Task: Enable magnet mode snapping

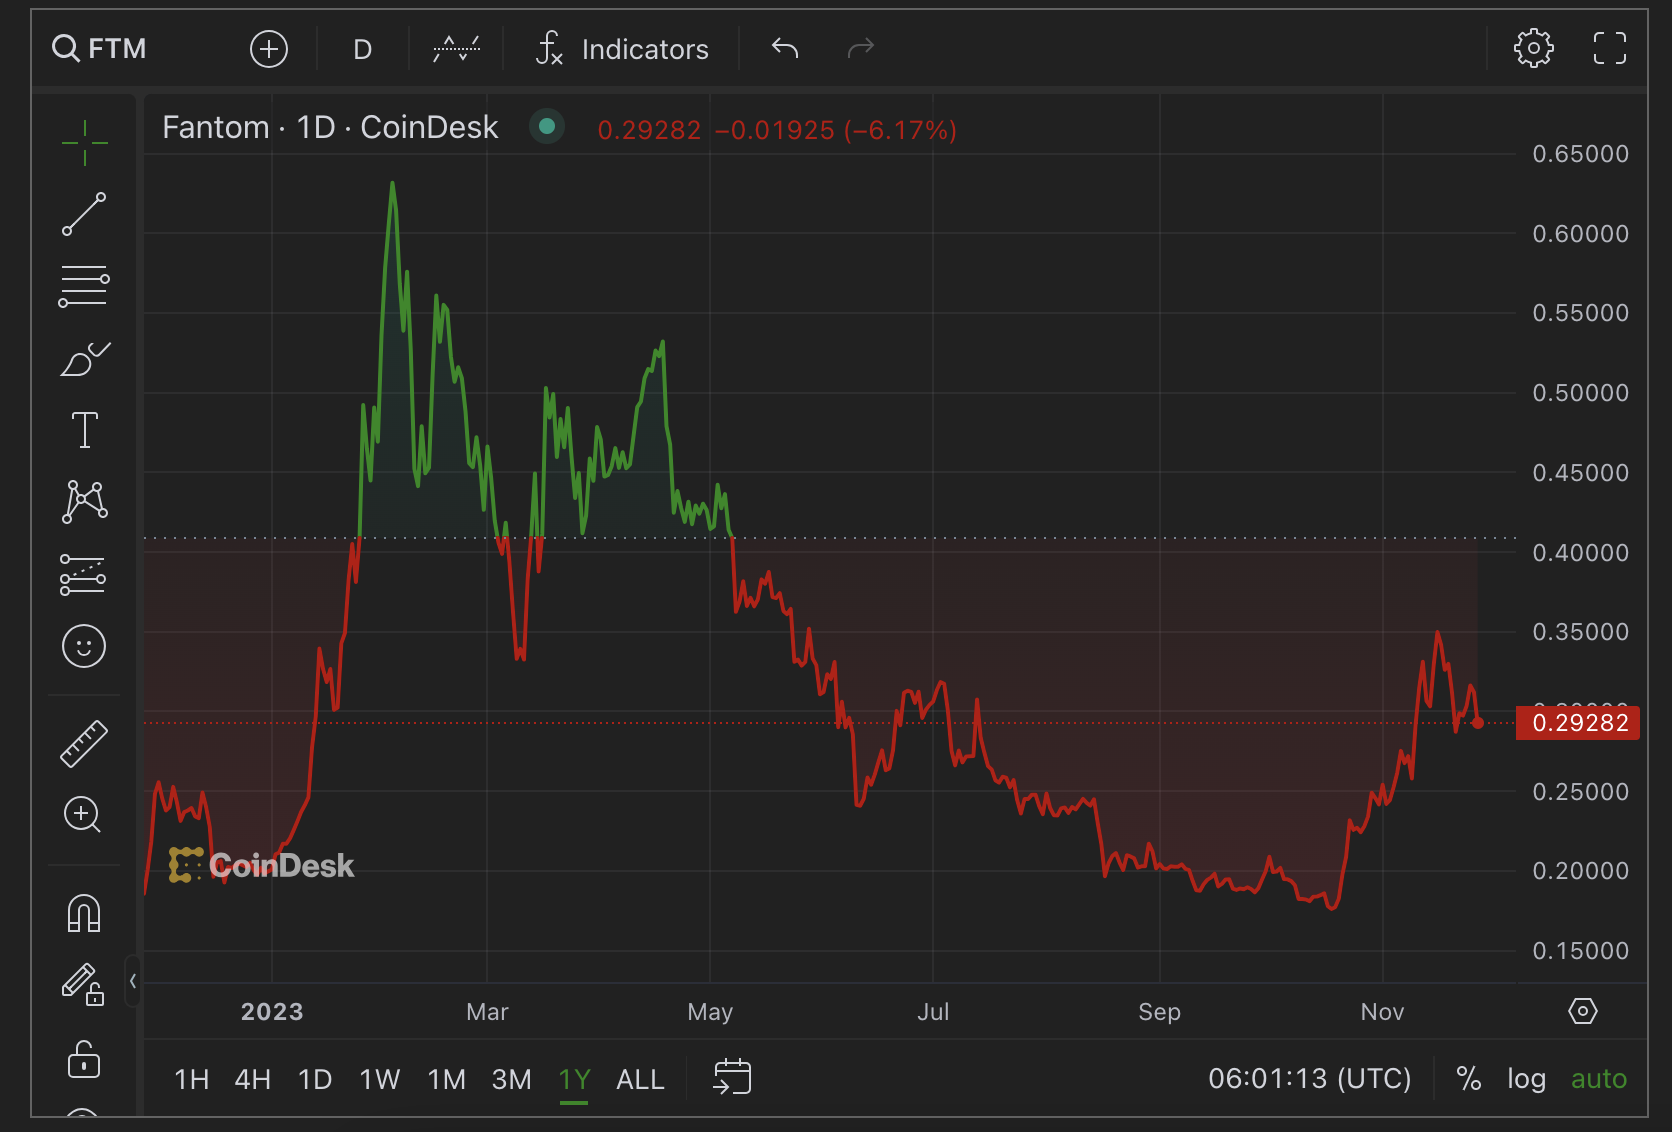Action: pyautogui.click(x=84, y=913)
